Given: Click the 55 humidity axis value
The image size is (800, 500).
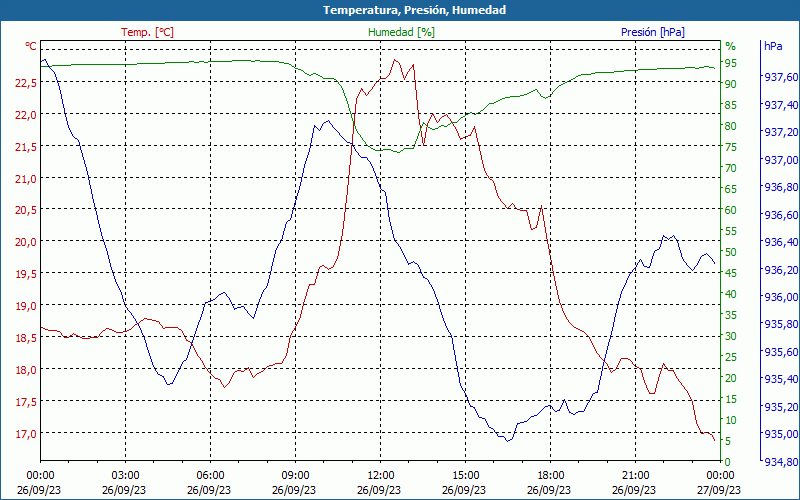Looking at the screenshot, I should click(x=731, y=231).
